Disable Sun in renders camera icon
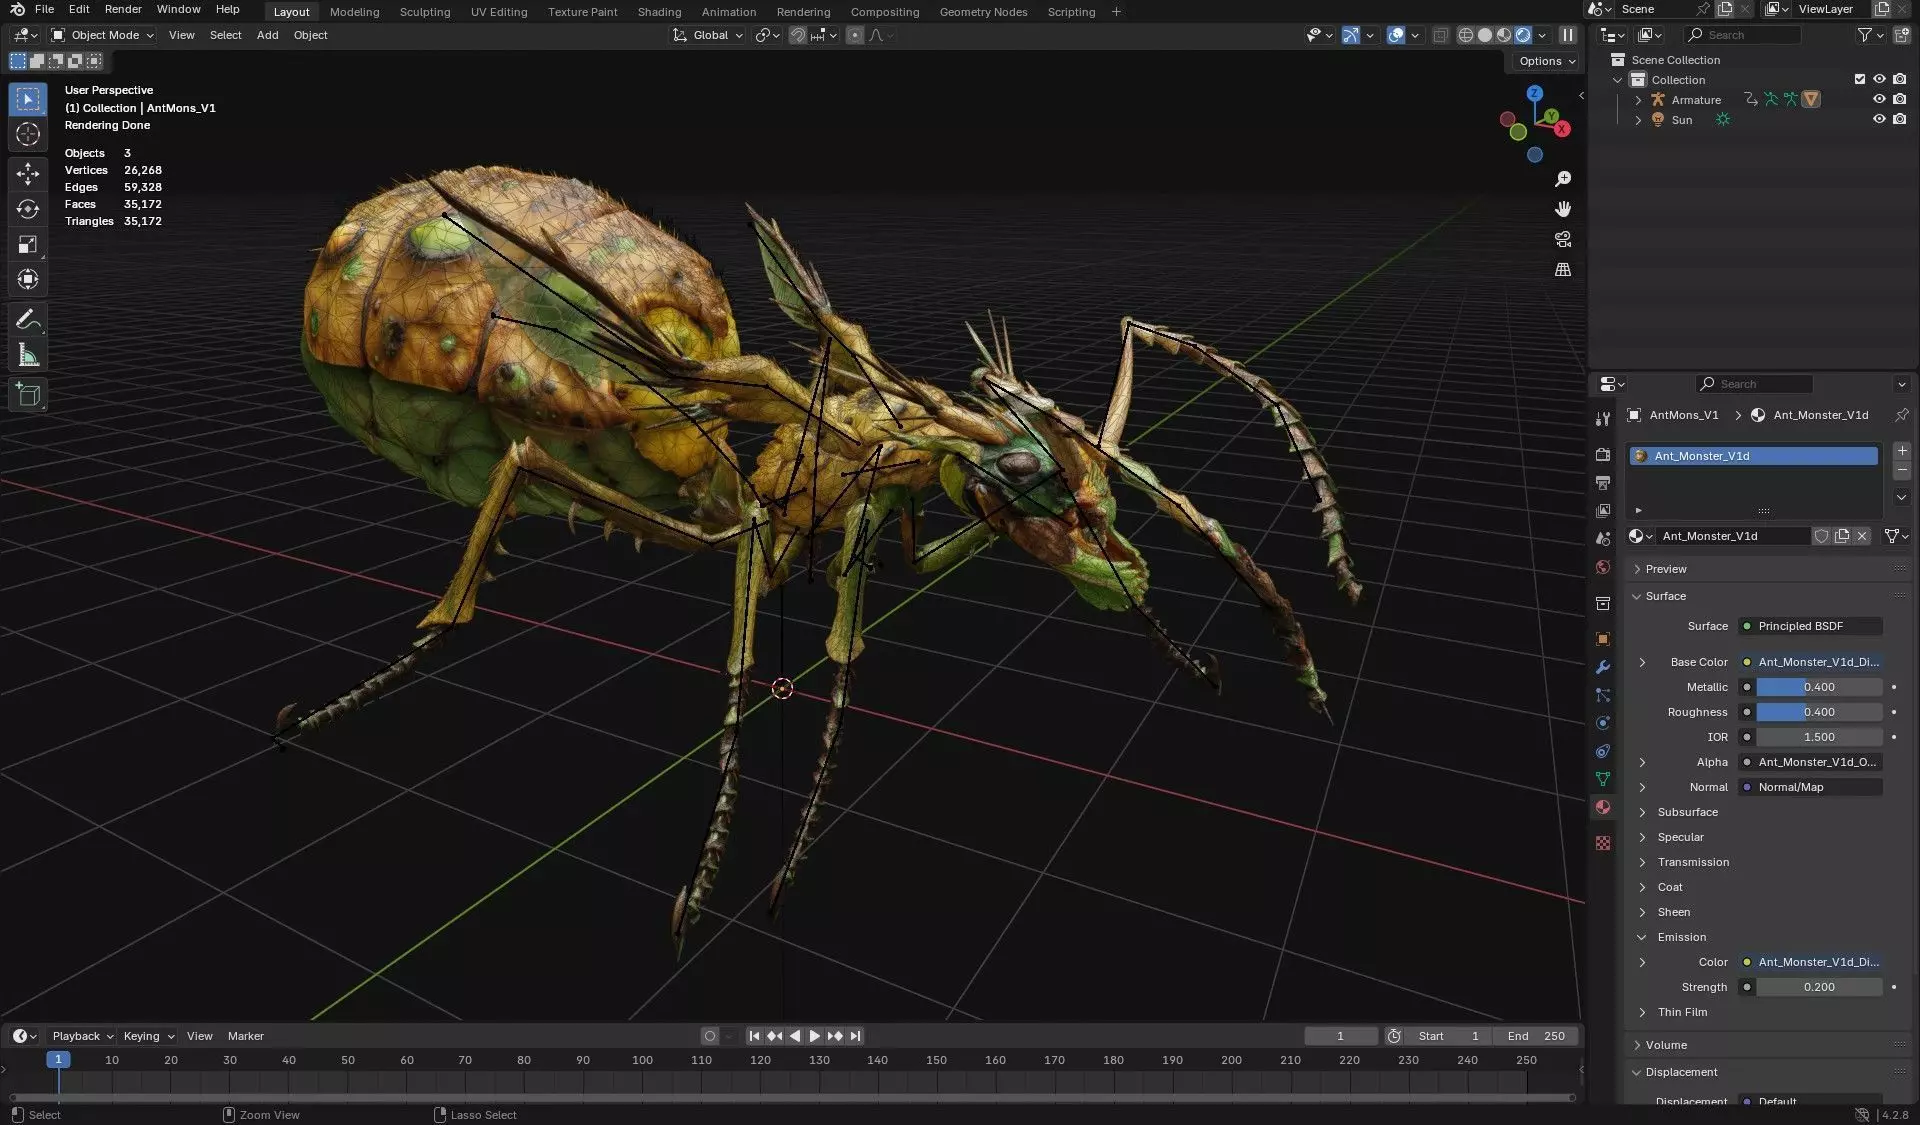The image size is (1920, 1125). [x=1899, y=119]
